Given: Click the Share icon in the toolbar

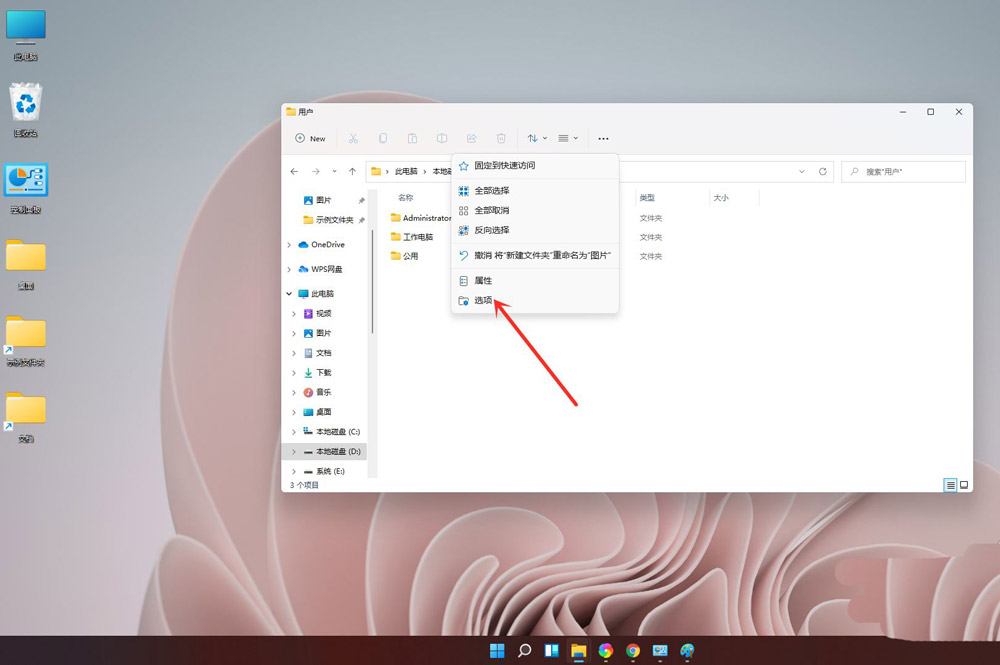Looking at the screenshot, I should (x=470, y=138).
